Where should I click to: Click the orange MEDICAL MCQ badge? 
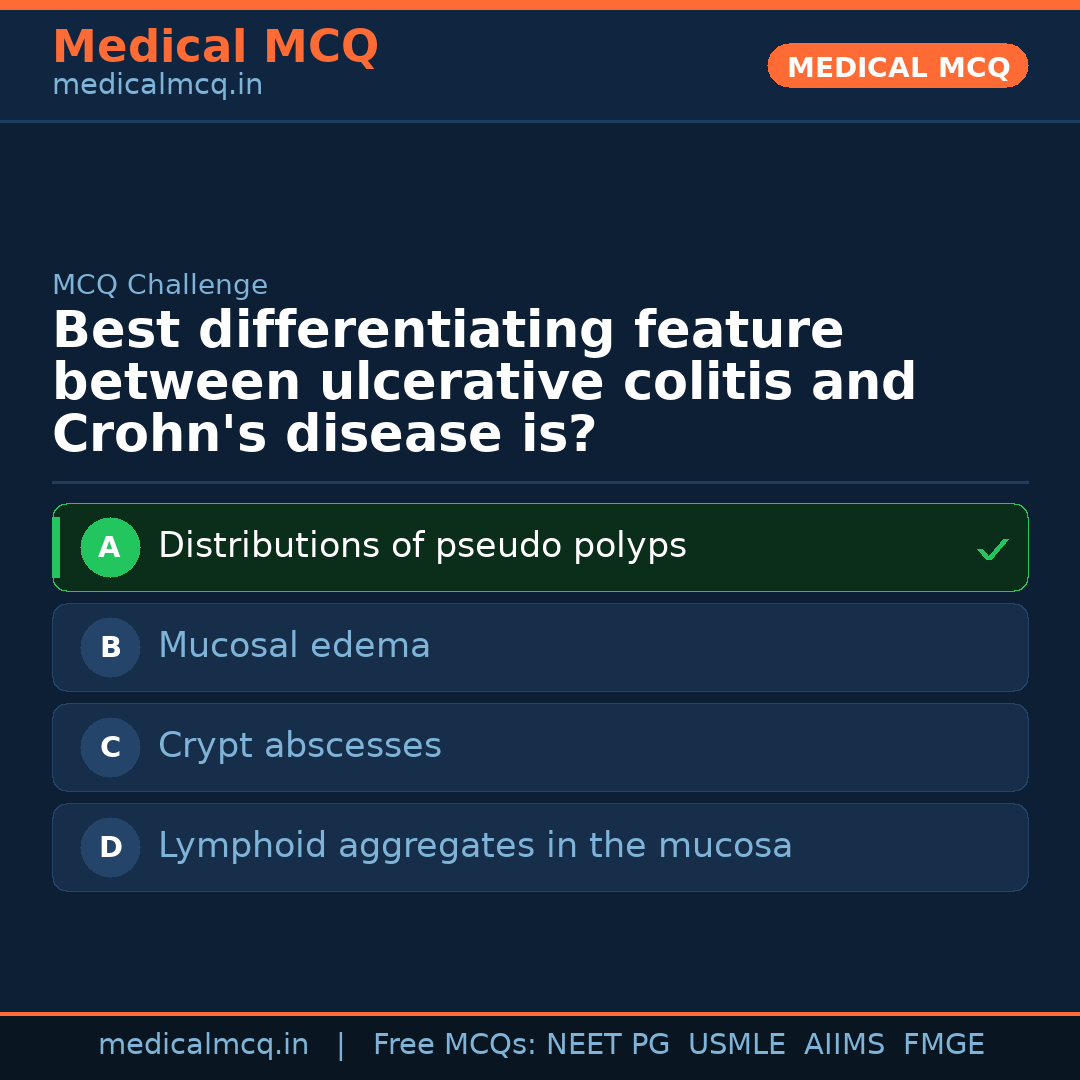[x=897, y=67]
